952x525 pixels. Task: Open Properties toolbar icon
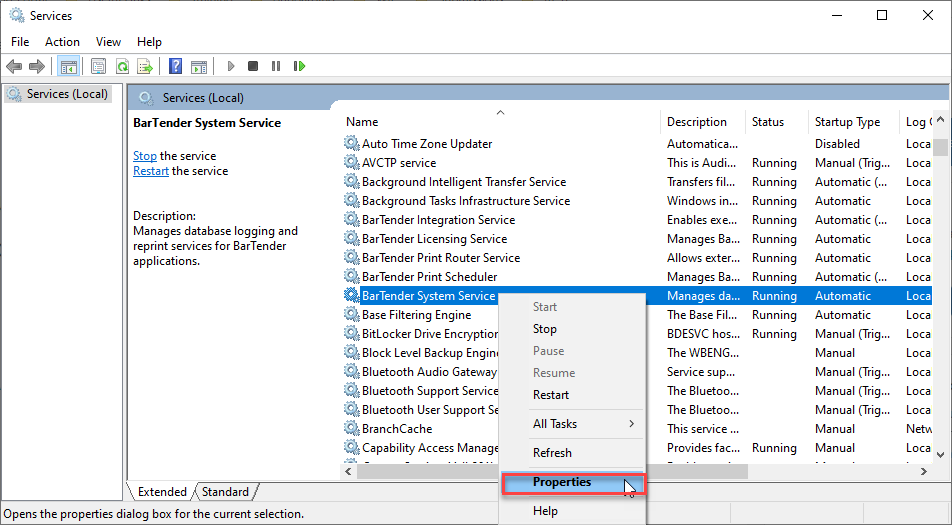tap(98, 66)
